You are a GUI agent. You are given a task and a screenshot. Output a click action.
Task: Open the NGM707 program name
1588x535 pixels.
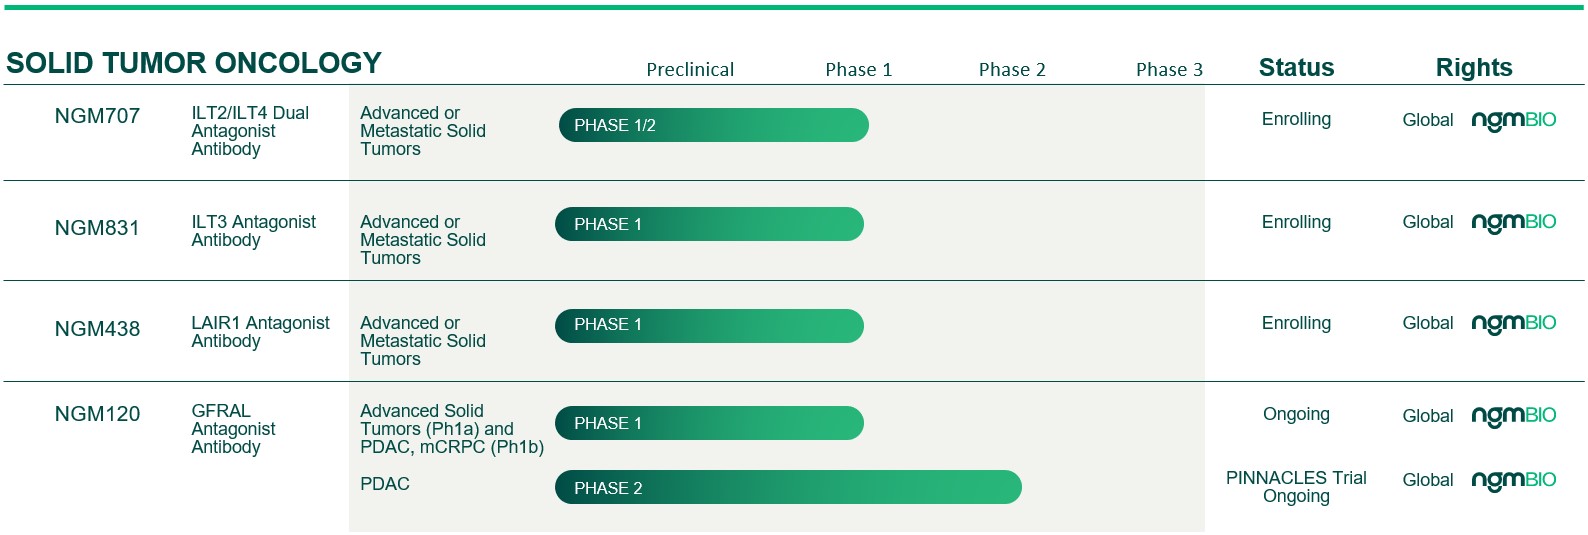97,116
